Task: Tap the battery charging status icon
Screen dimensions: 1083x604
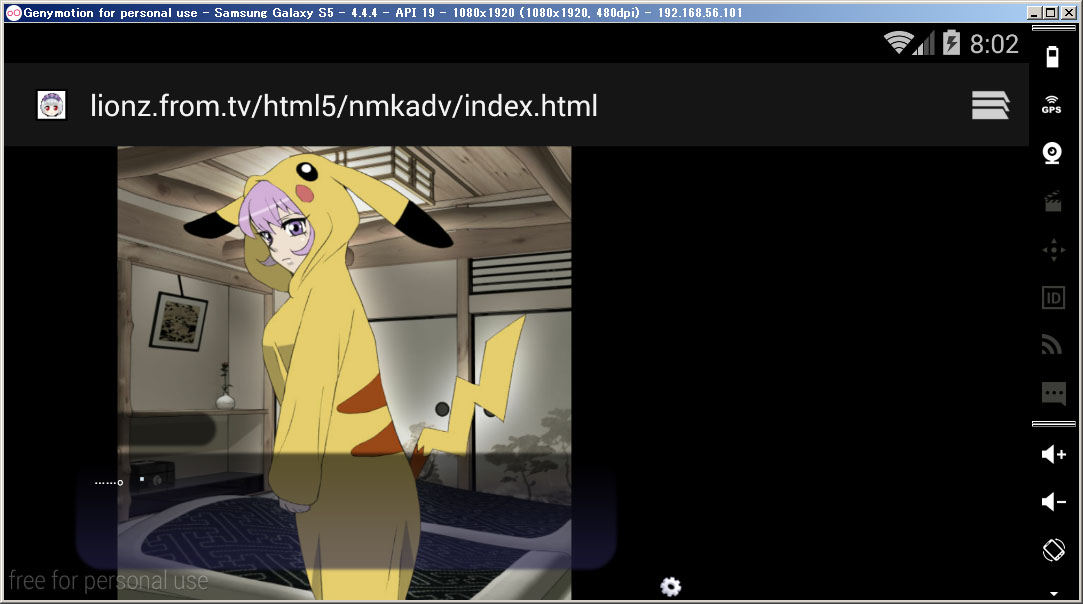Action: pyautogui.click(x=951, y=43)
